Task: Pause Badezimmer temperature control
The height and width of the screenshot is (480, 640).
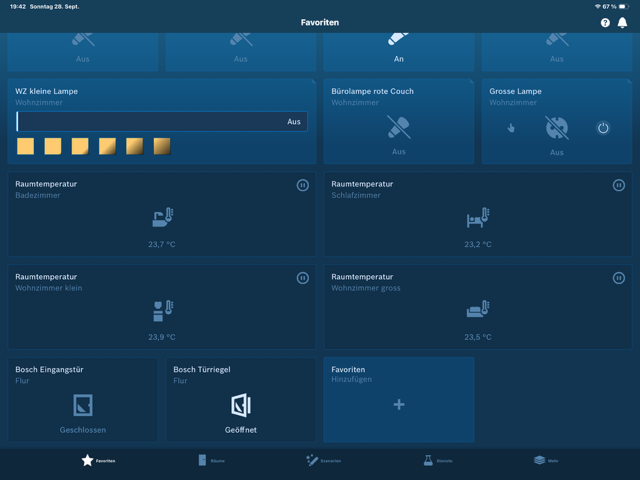Action: tap(302, 185)
